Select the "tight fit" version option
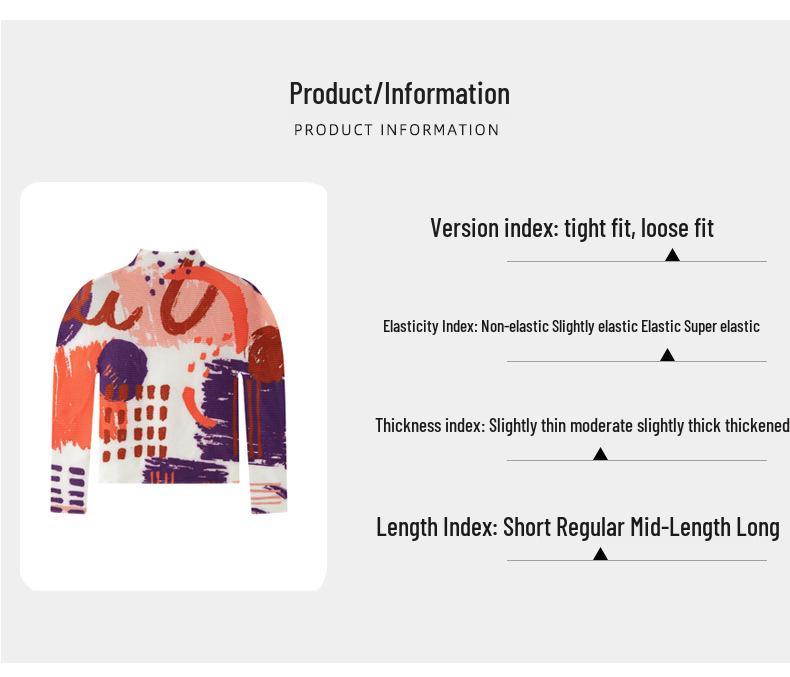 pyautogui.click(x=598, y=228)
